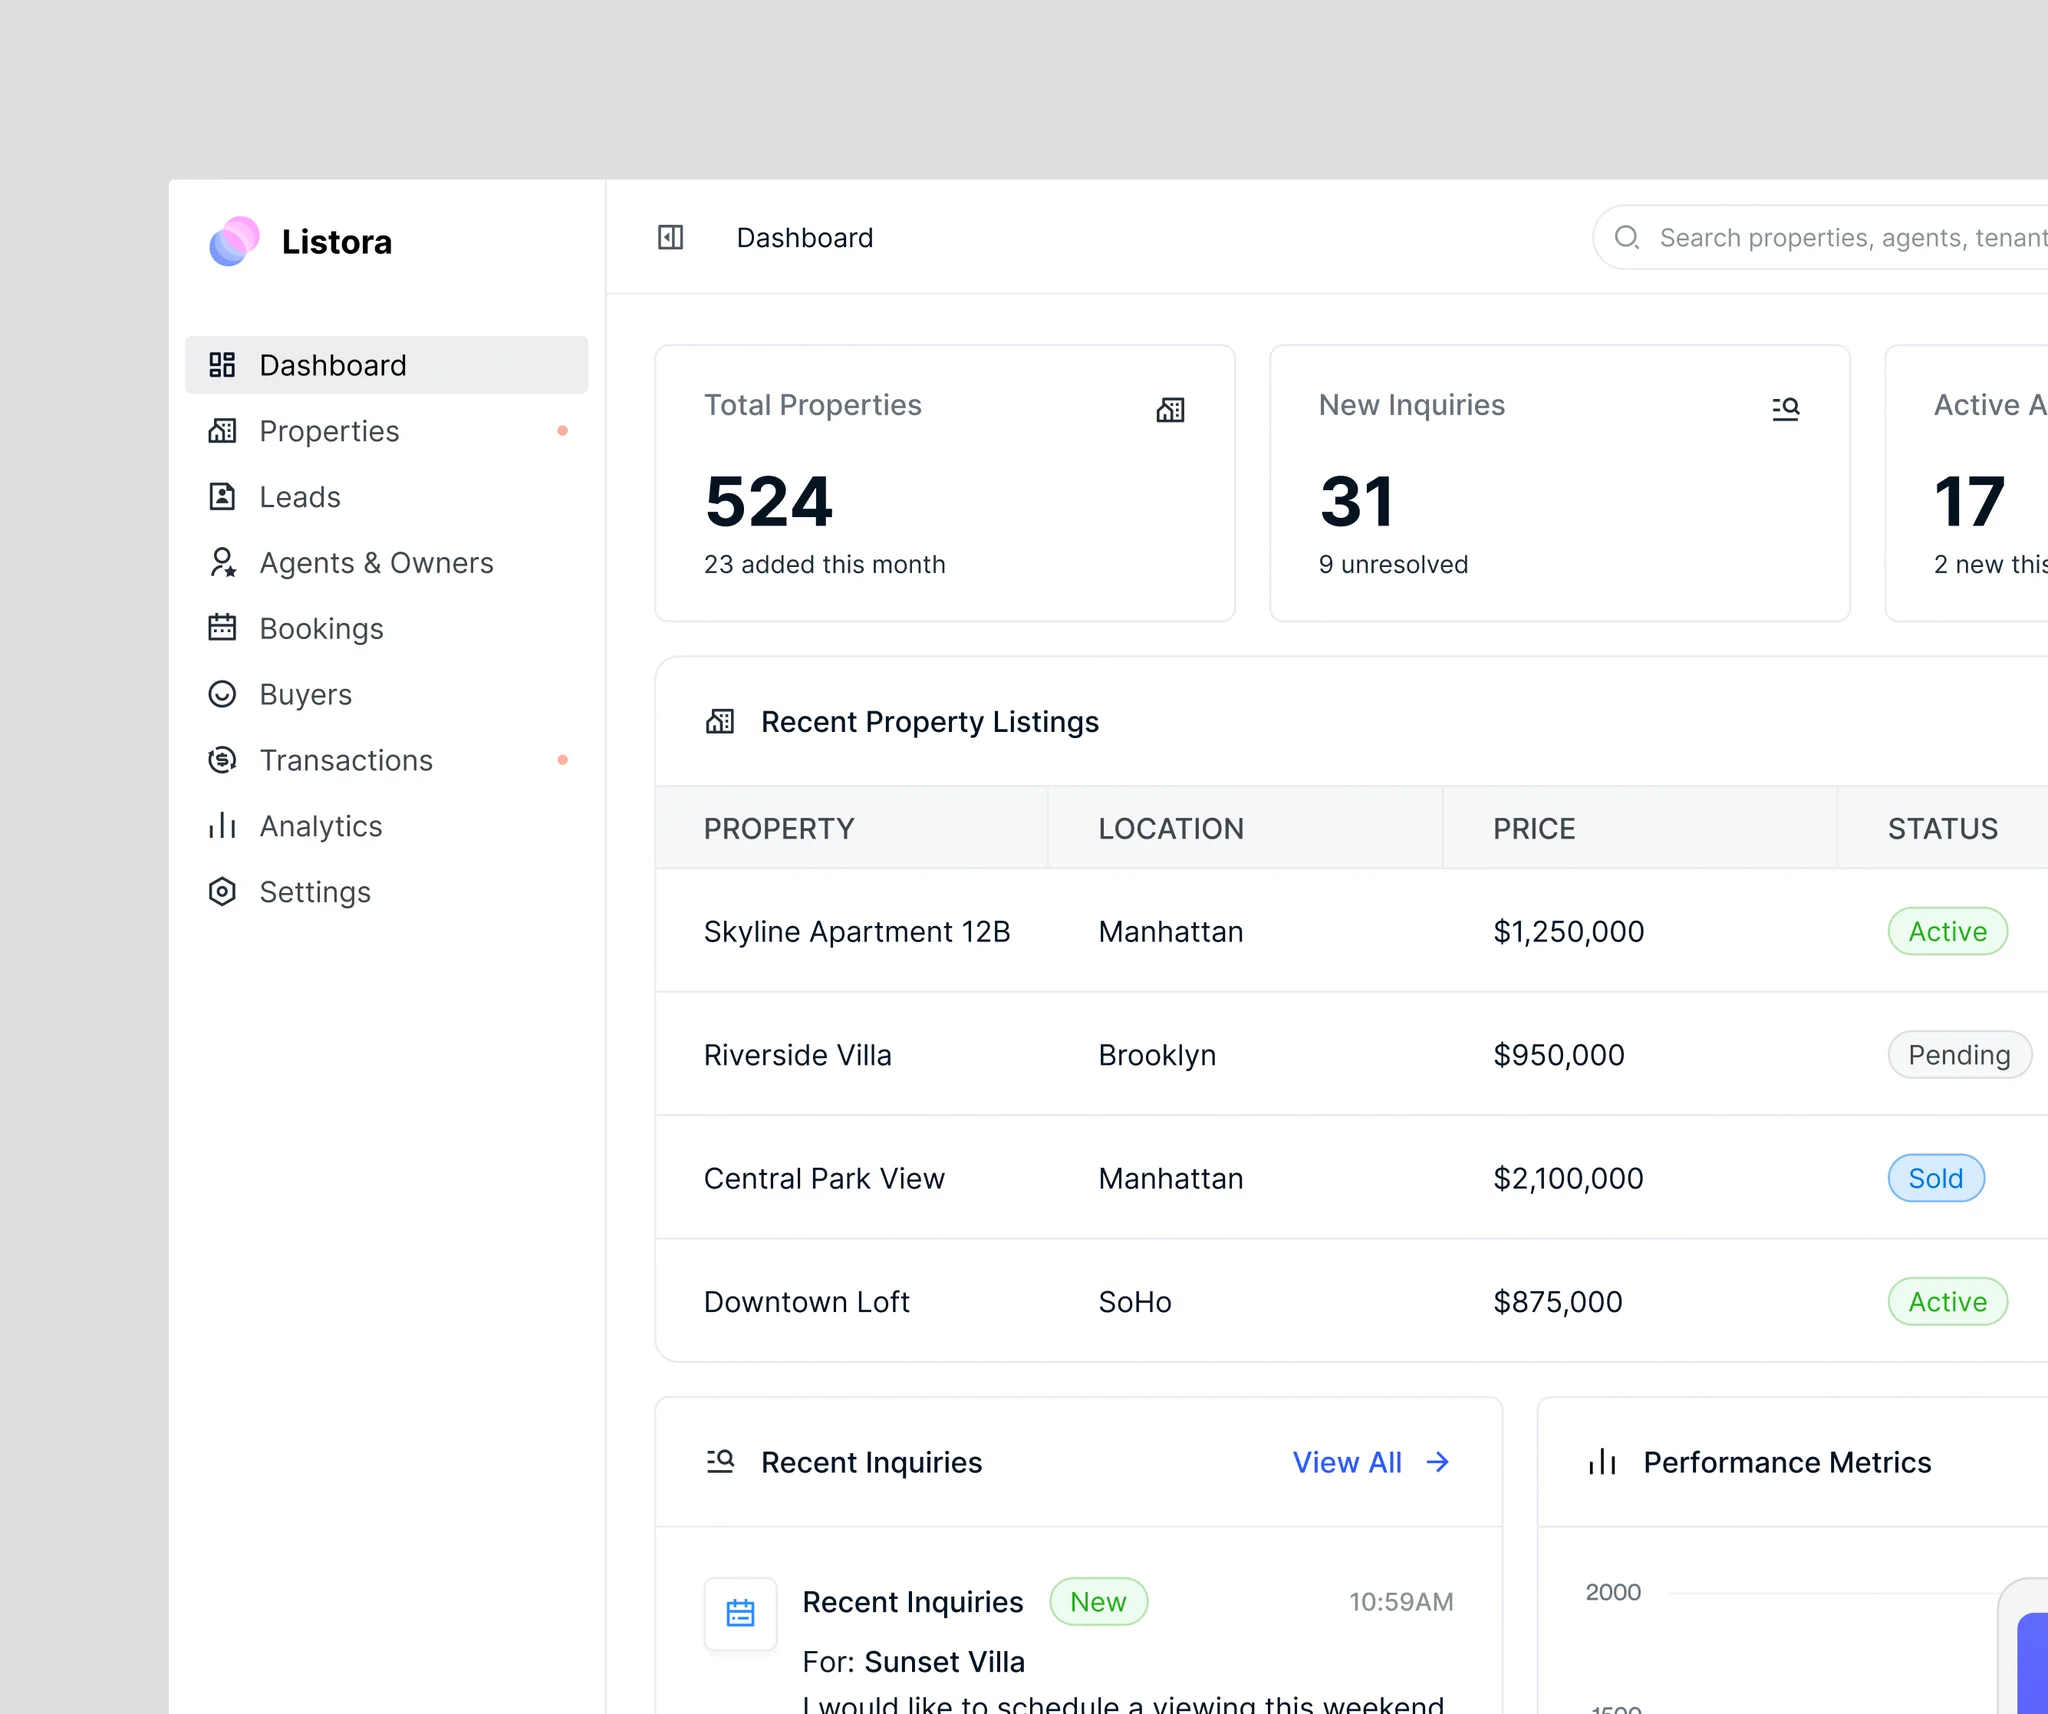The height and width of the screenshot is (1714, 2048).
Task: Click the Agents & Owners person icon
Action: (222, 563)
